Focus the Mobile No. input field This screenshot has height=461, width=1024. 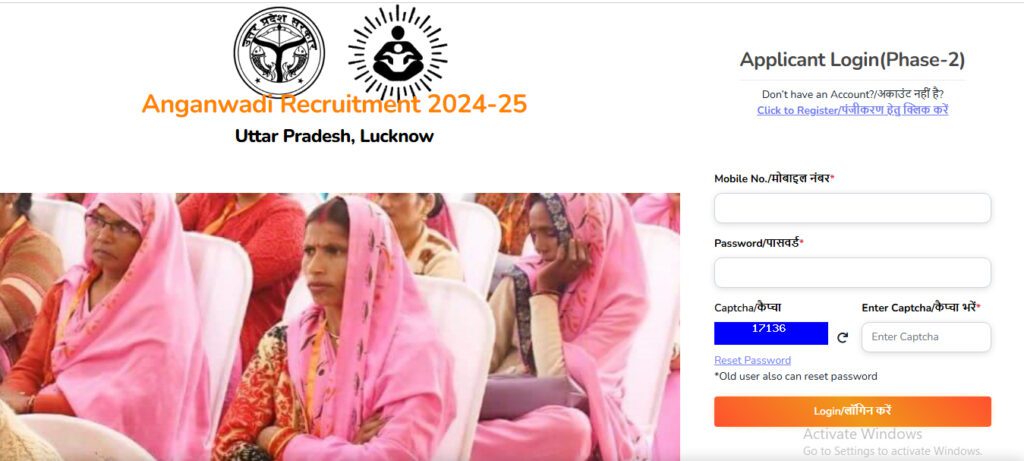point(852,208)
